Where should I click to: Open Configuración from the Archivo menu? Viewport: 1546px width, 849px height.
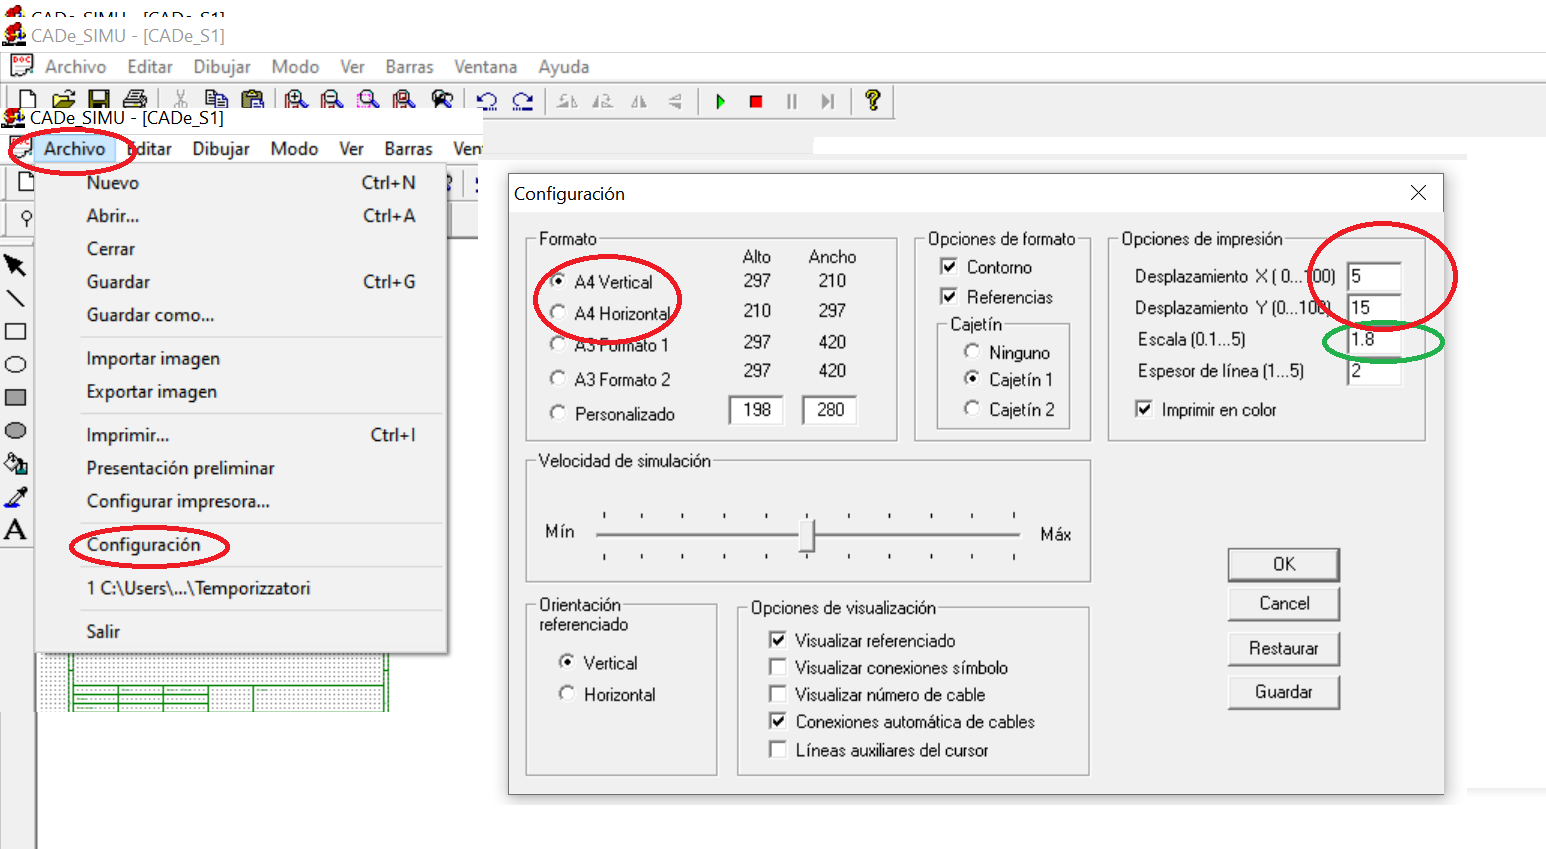[143, 545]
